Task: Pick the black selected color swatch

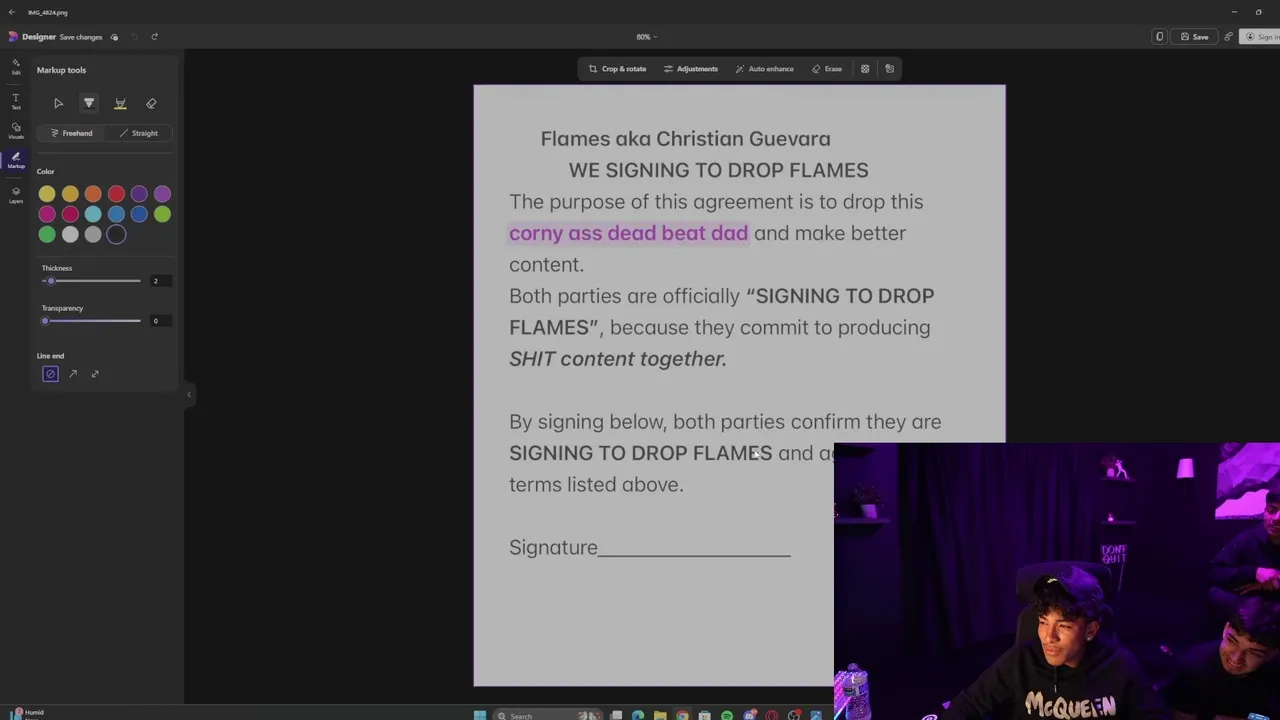Action: [x=116, y=235]
